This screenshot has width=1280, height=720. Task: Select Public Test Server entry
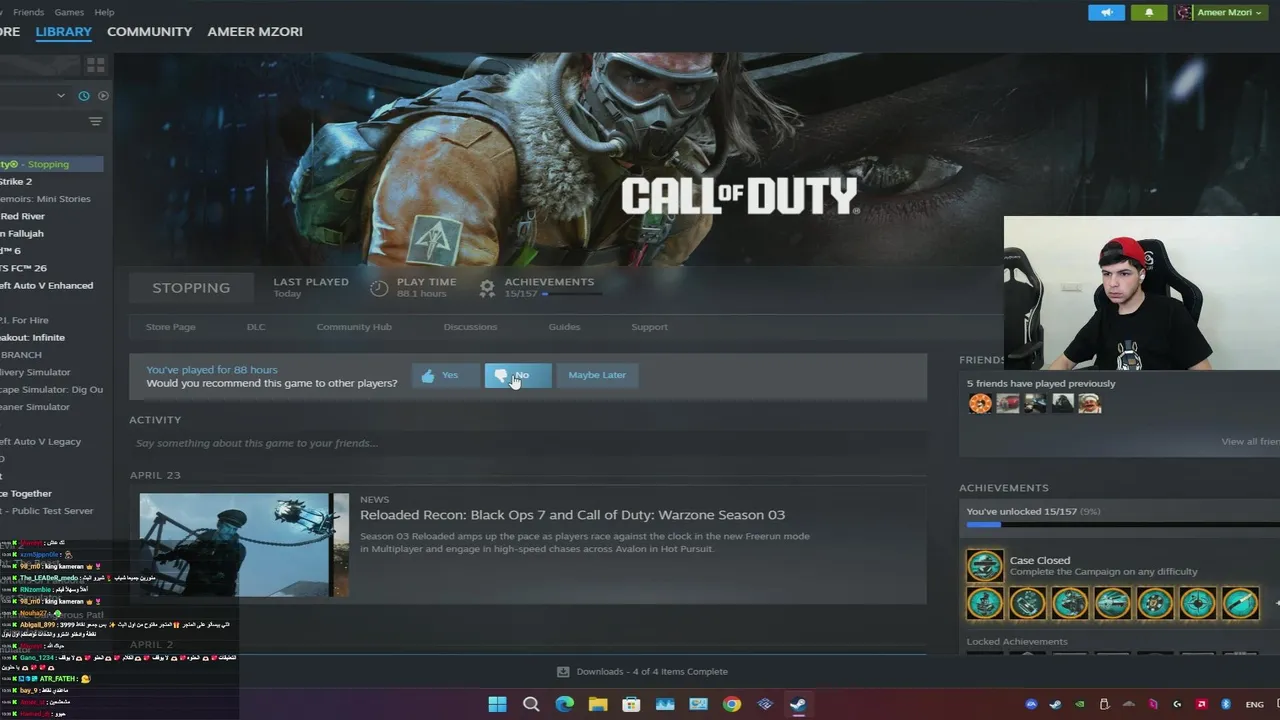pyautogui.click(x=47, y=510)
